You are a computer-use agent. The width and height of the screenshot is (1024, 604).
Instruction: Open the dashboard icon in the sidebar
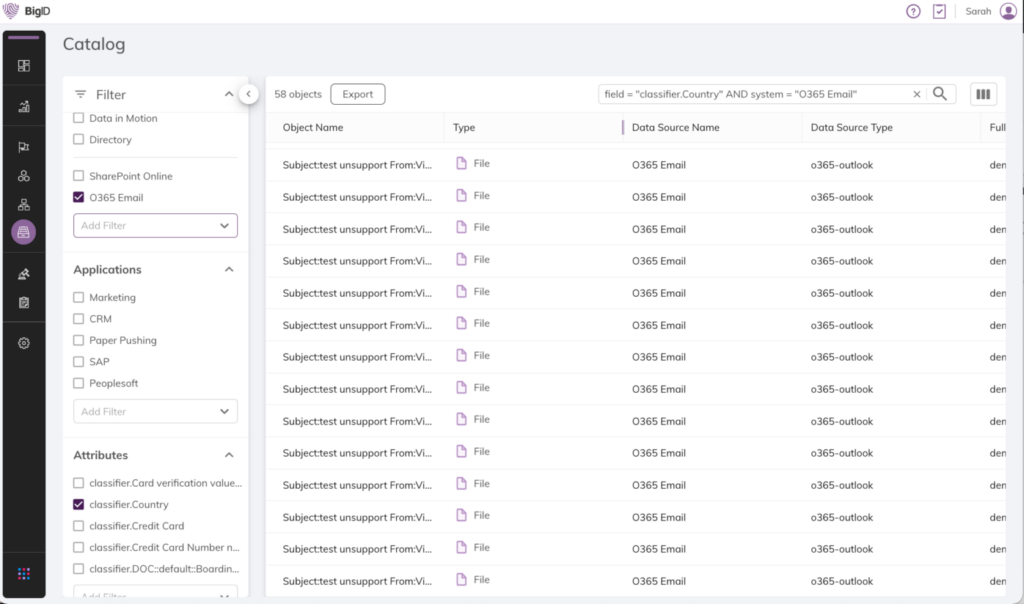pos(24,66)
